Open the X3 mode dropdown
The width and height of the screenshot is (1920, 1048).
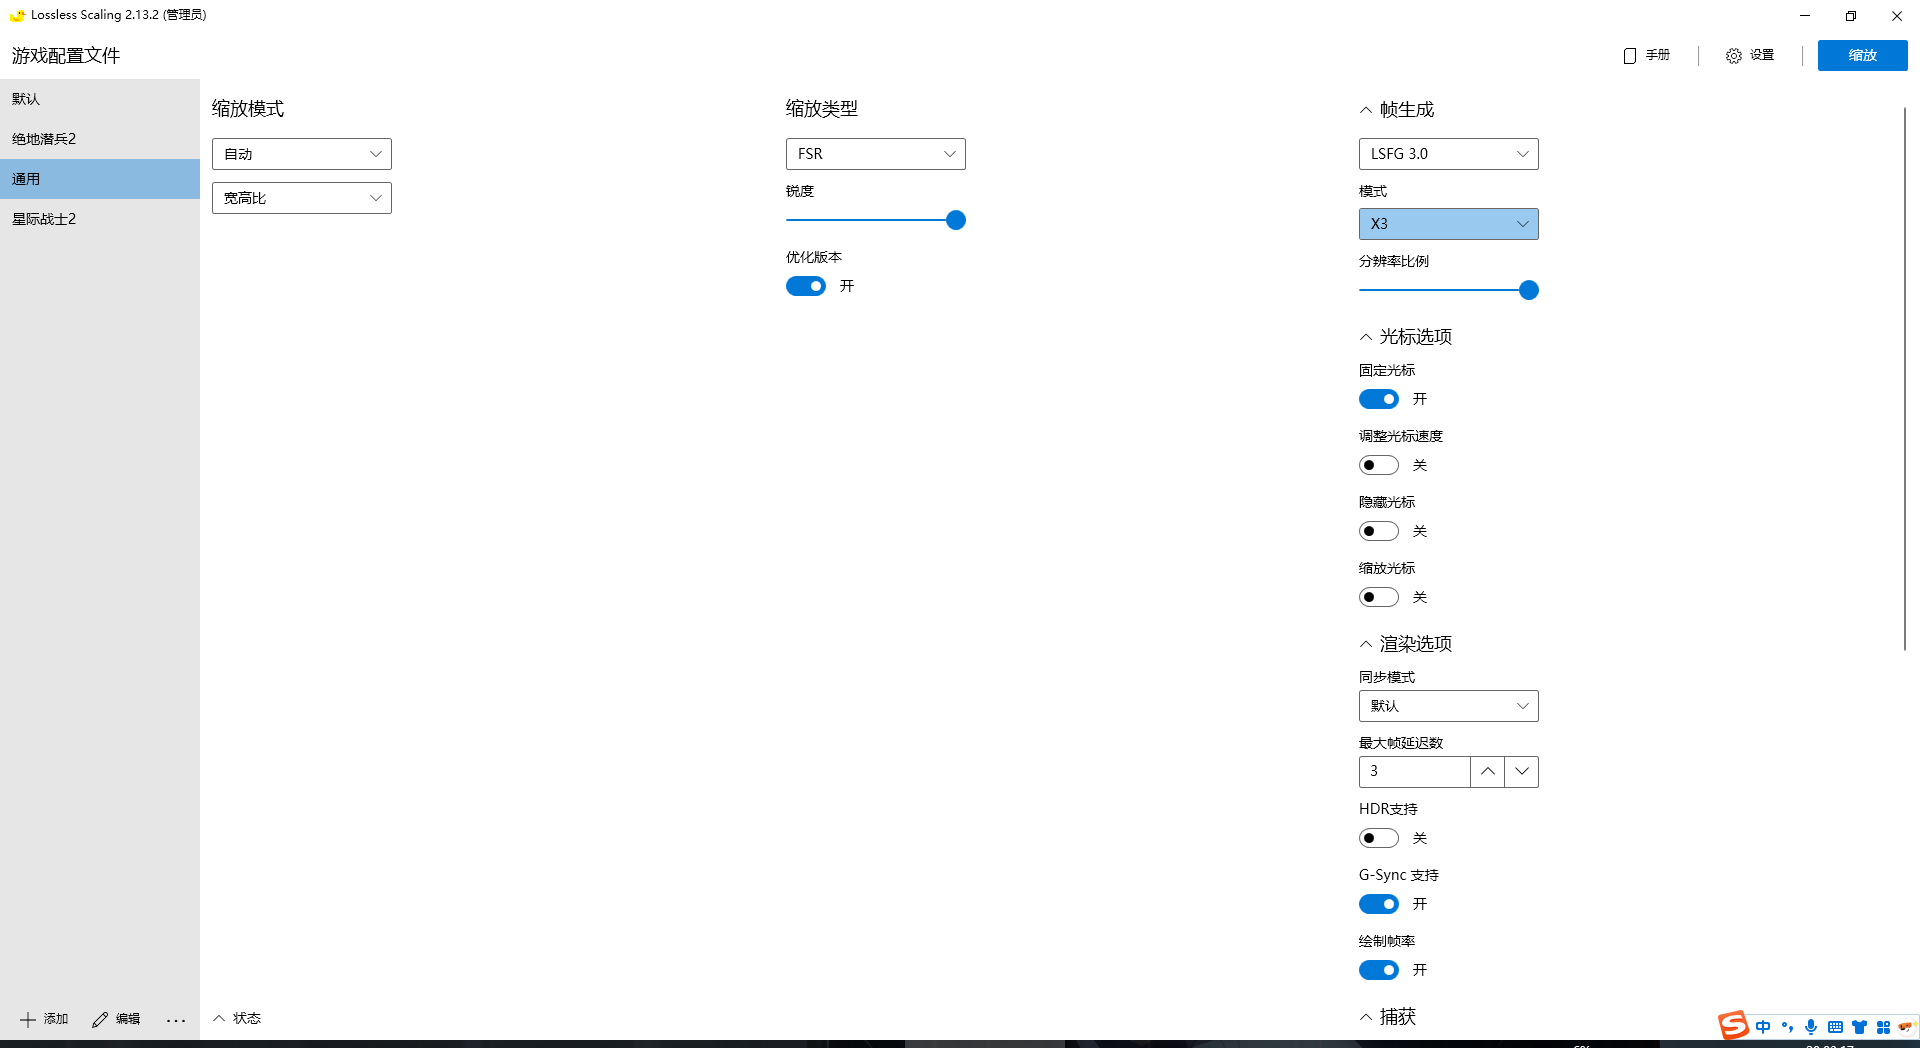(1448, 224)
